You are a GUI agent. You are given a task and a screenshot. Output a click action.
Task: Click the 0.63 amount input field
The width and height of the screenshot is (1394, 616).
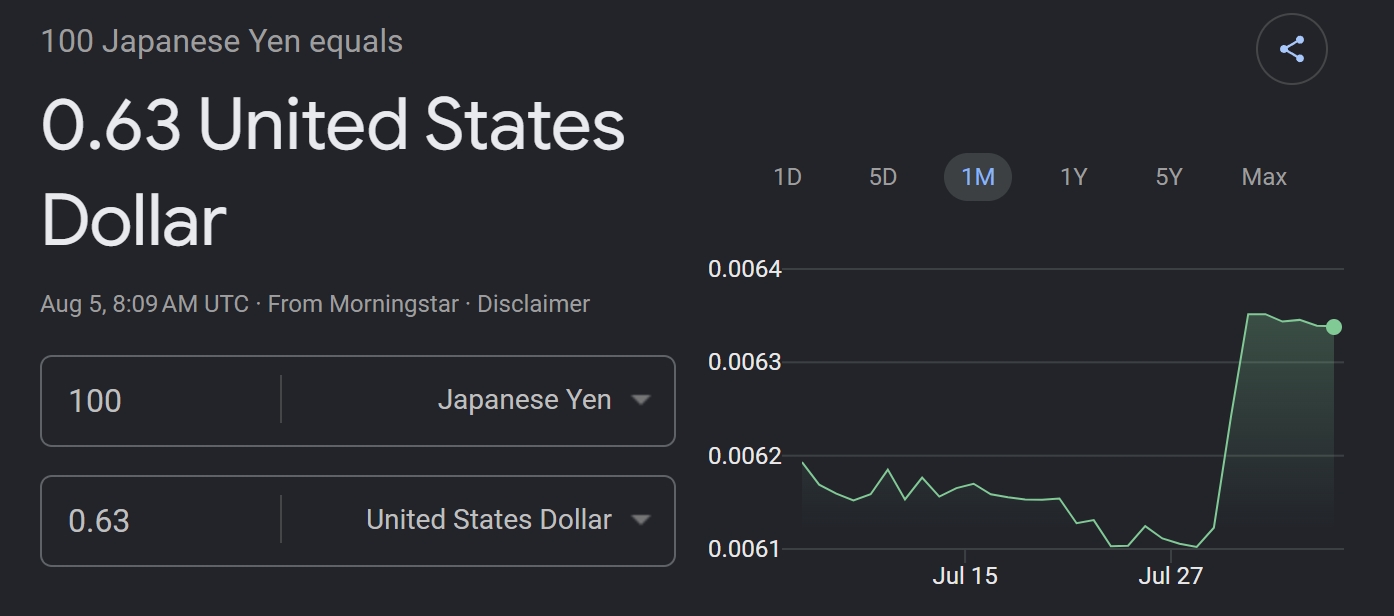160,521
